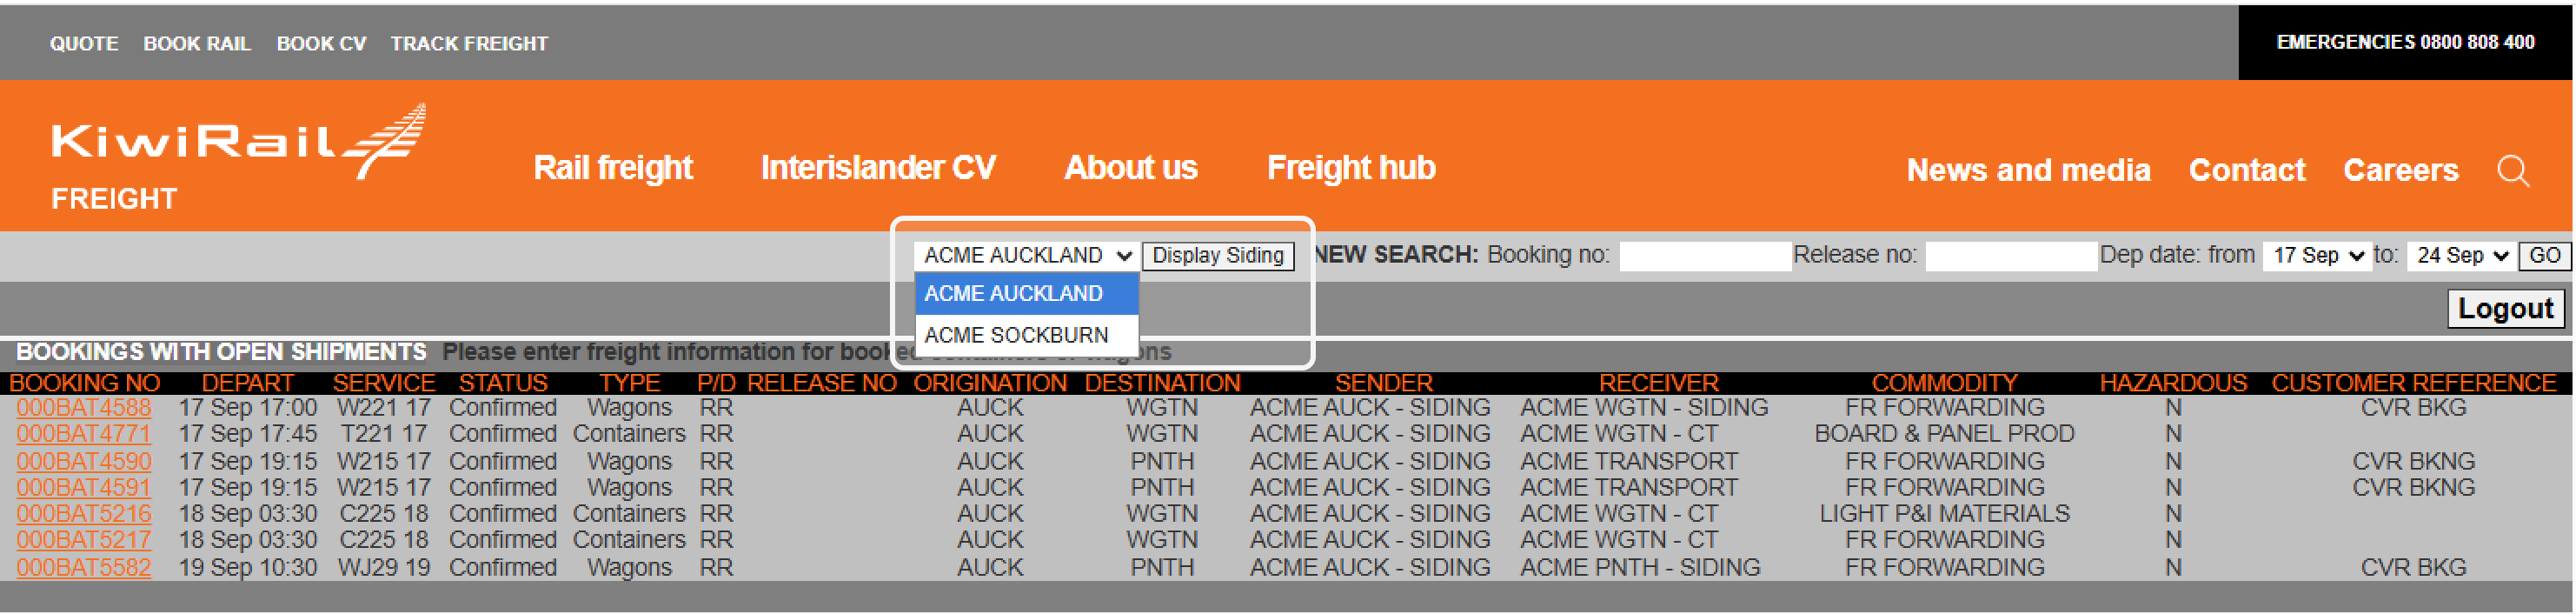Click the search magnifier icon
2576x614 pixels.
(2512, 171)
